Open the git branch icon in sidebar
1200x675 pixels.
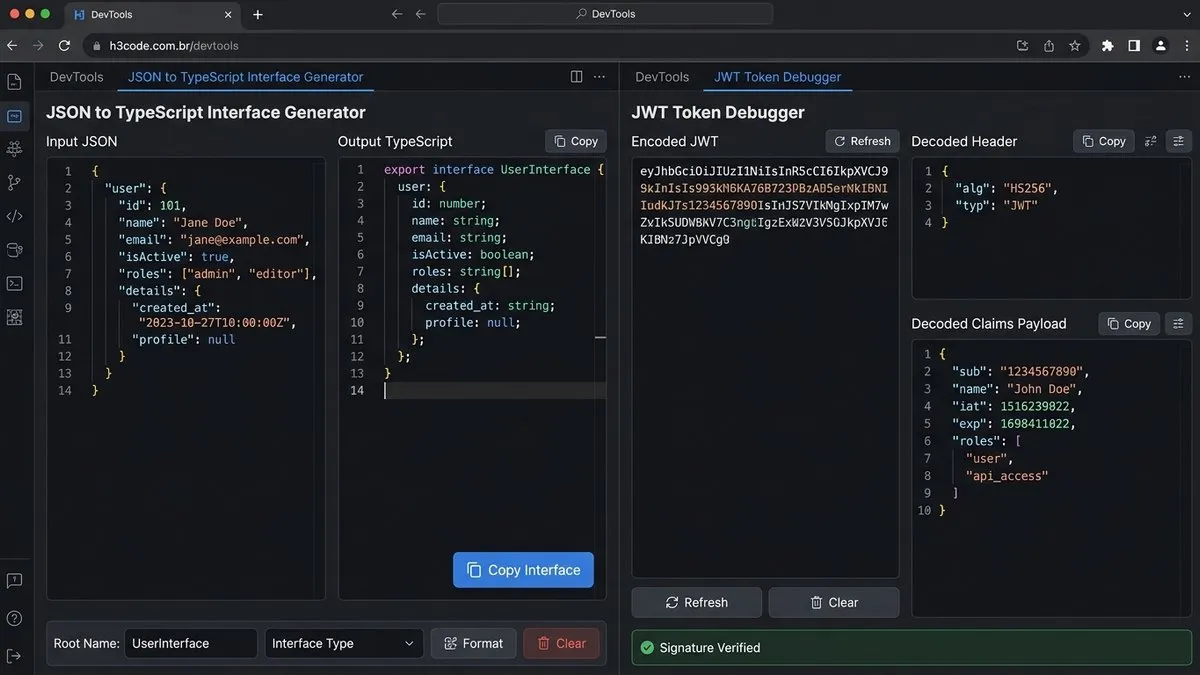click(14, 182)
